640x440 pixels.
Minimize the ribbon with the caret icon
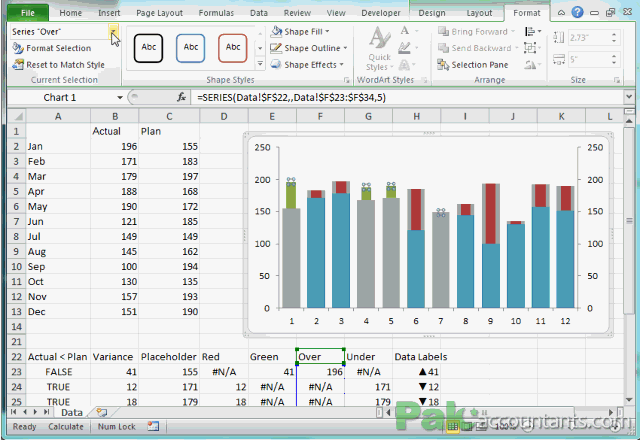coord(561,13)
